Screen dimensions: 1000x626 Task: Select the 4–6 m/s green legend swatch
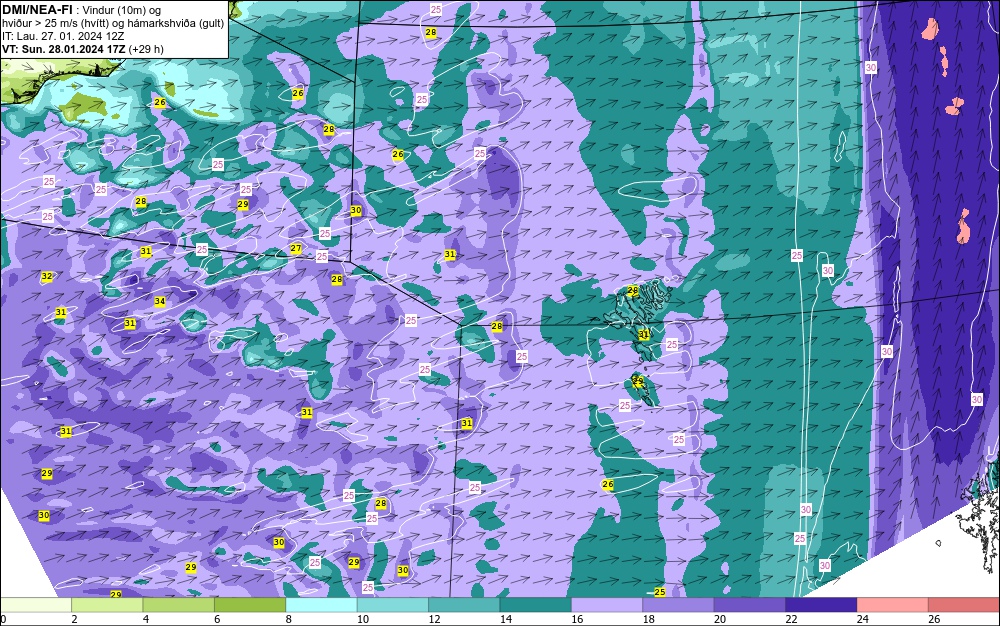pos(179,605)
